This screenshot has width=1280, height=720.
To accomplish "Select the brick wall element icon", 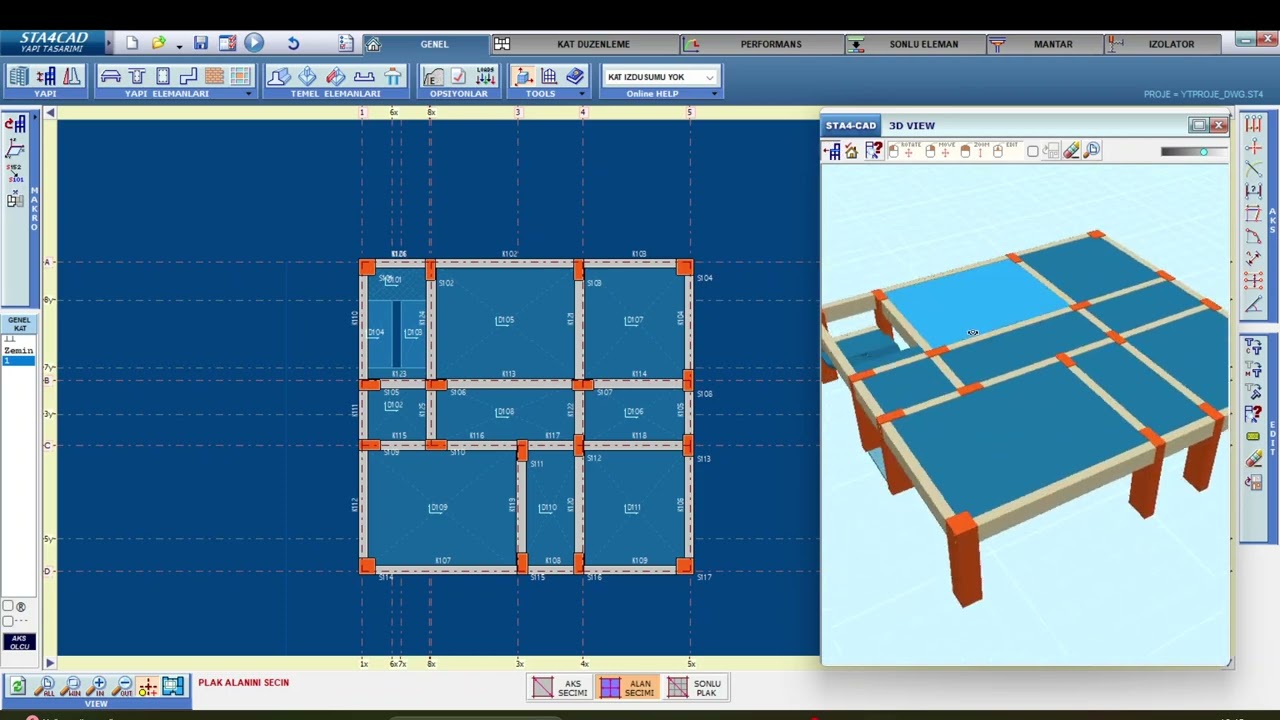I will point(214,77).
